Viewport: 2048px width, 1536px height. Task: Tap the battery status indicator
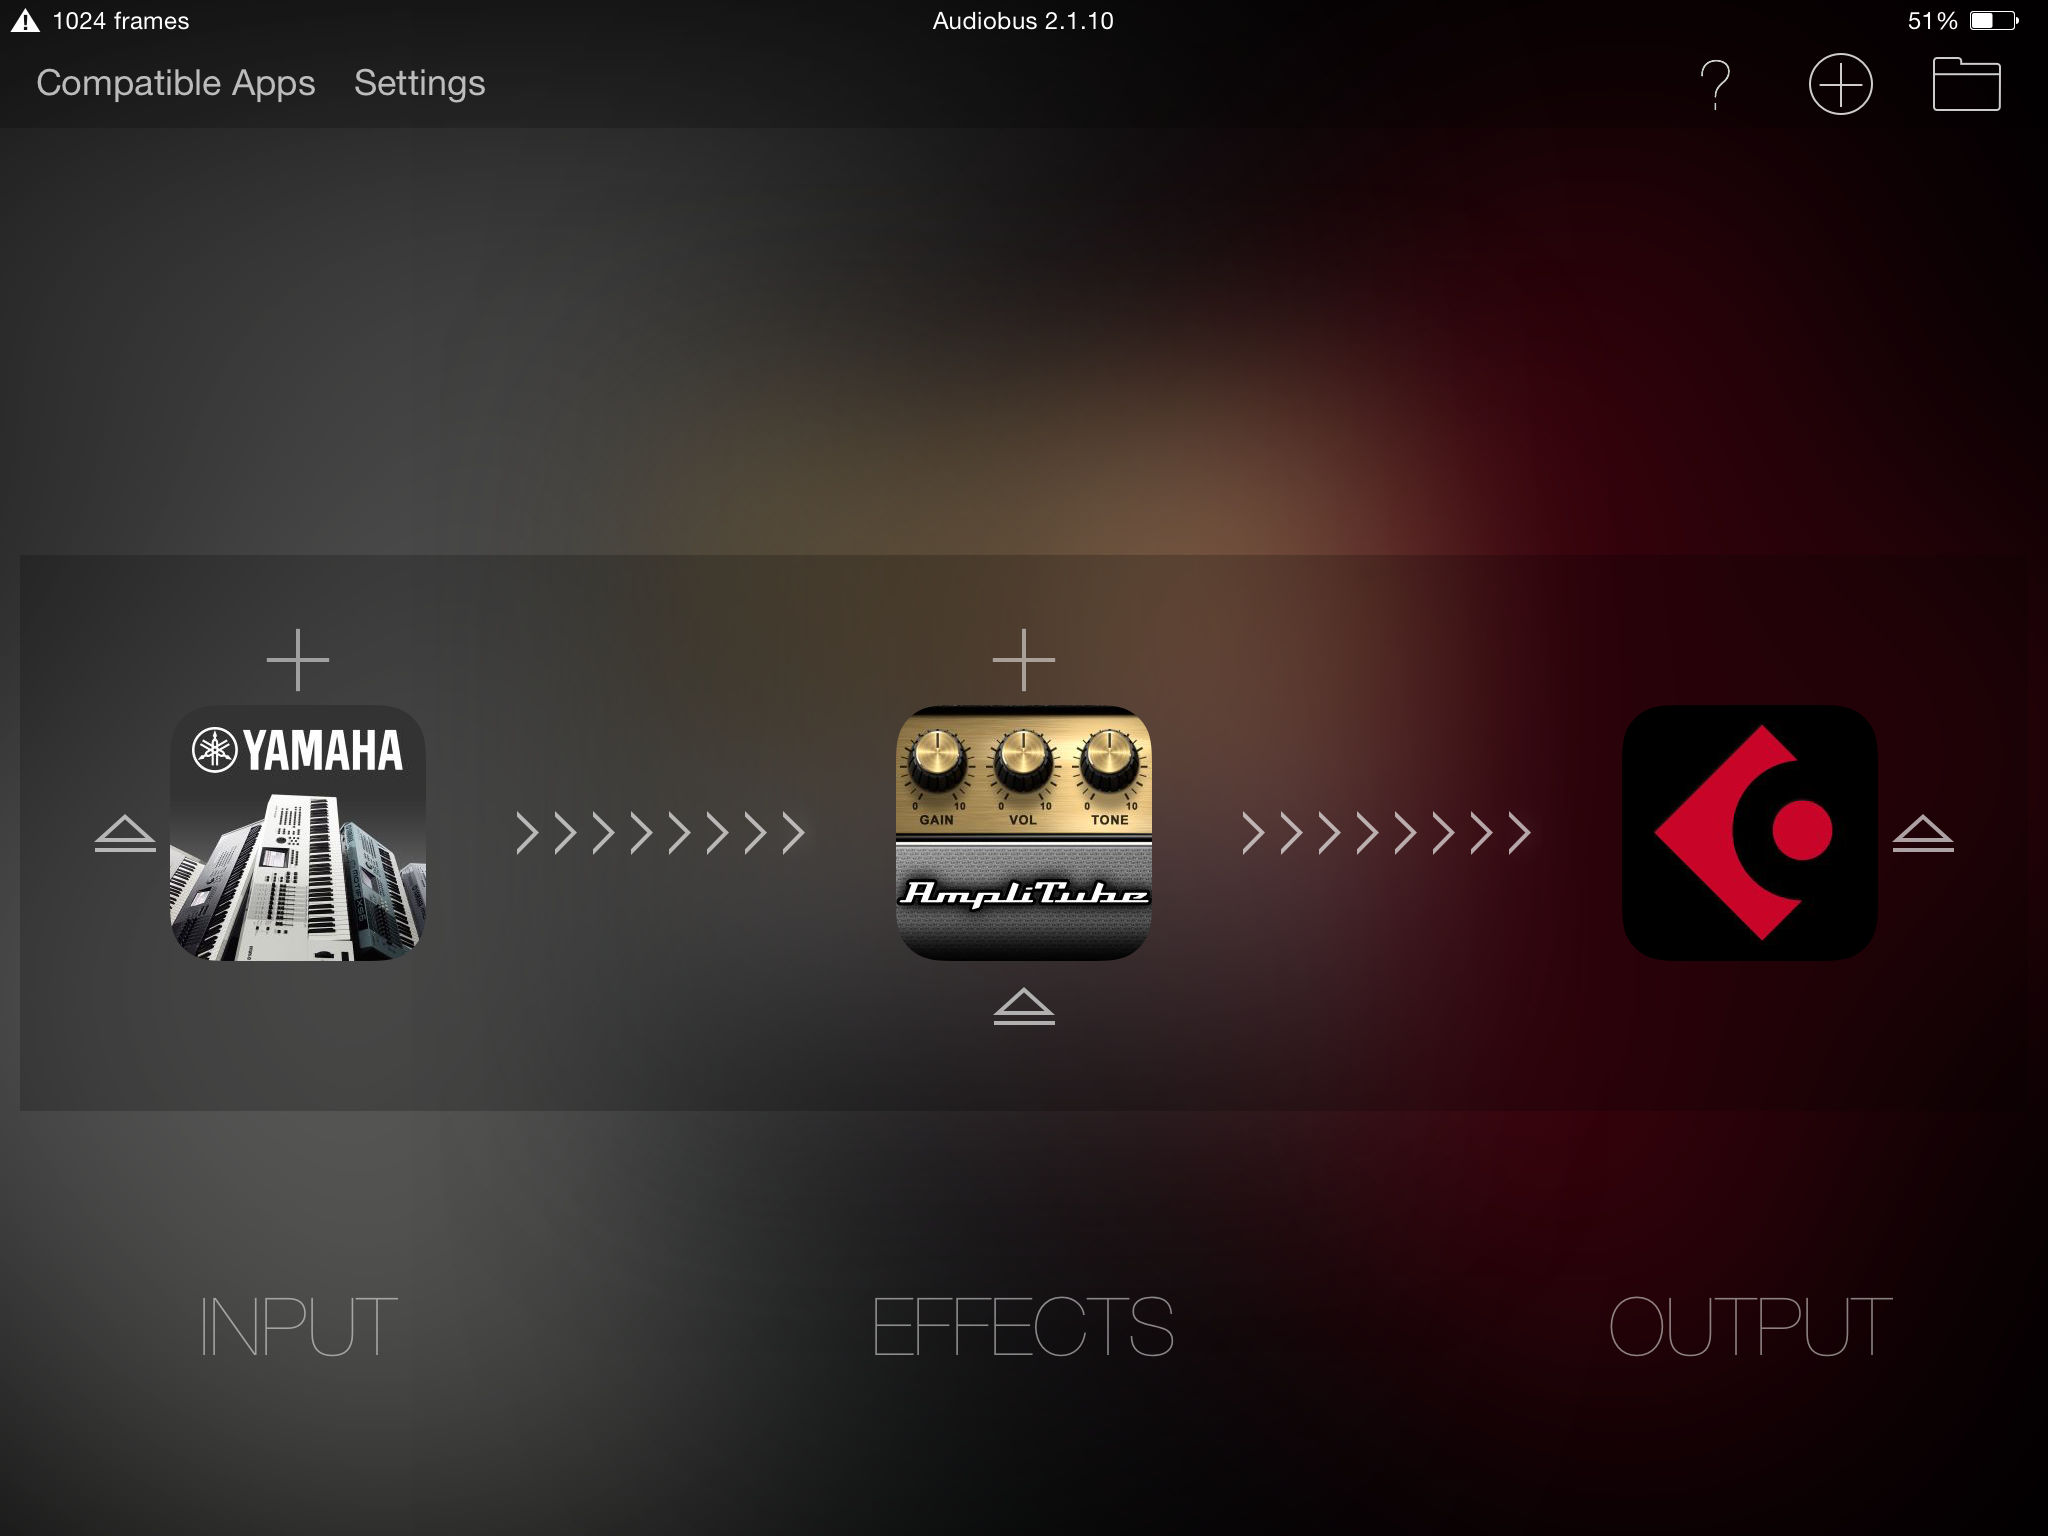(1963, 21)
